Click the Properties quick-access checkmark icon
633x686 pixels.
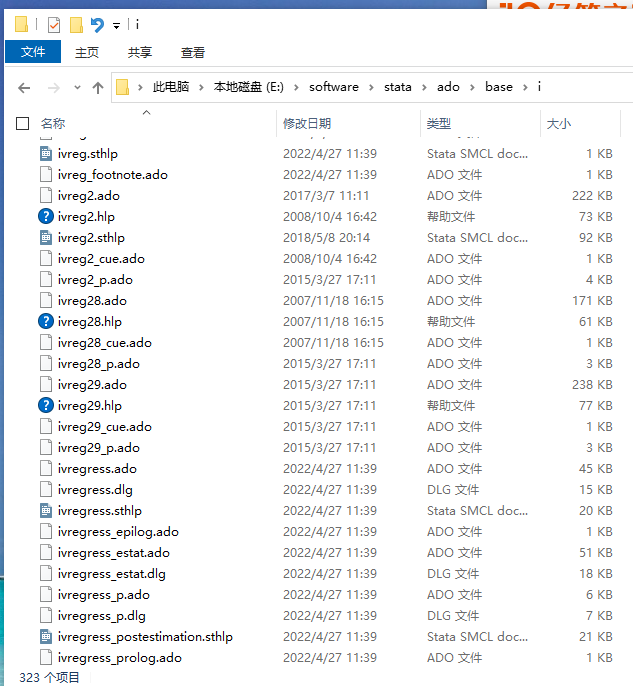click(x=54, y=25)
